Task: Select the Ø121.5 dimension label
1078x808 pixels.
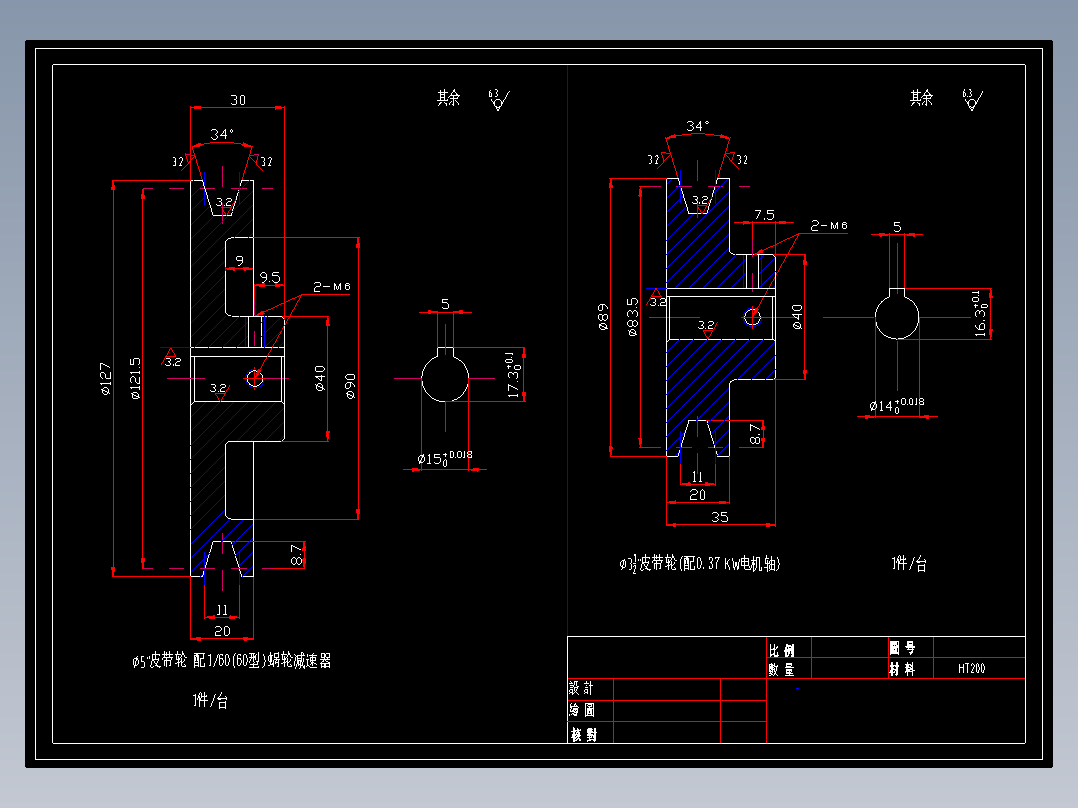Action: (135, 378)
